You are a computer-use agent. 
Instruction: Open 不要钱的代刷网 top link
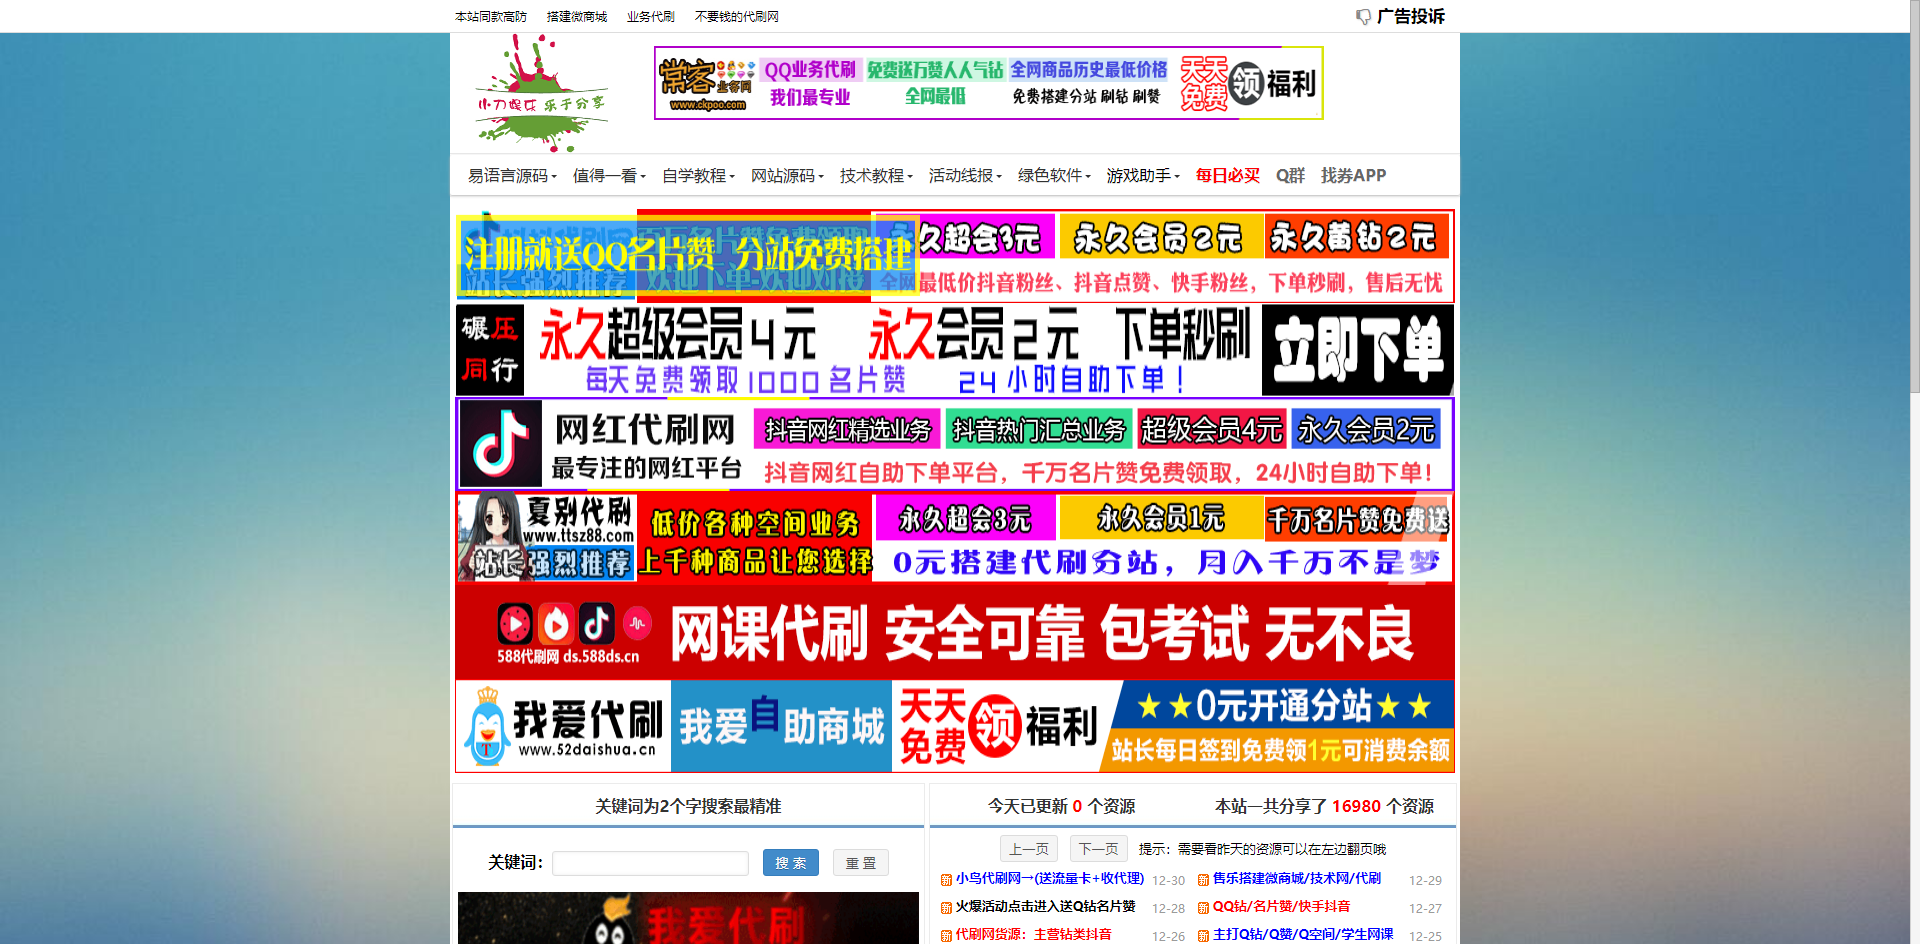[x=737, y=17]
